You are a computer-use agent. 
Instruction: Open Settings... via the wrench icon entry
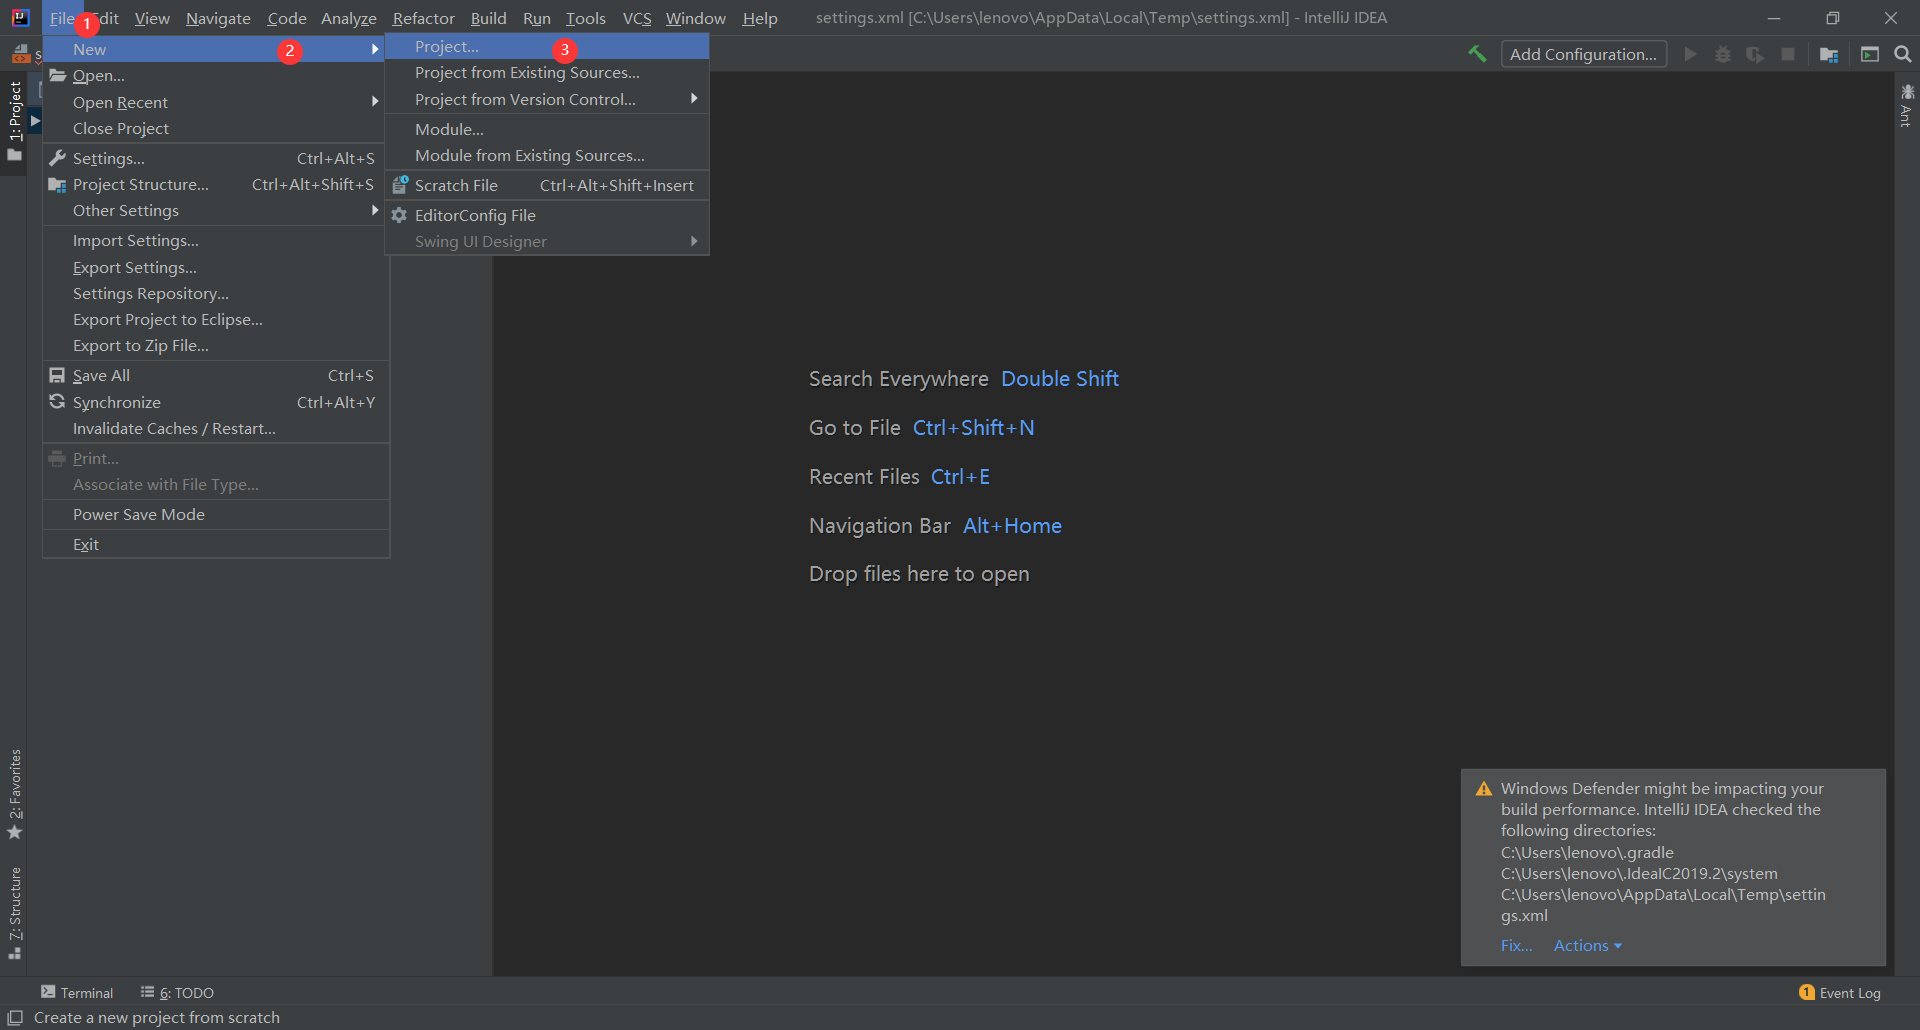tap(215, 158)
